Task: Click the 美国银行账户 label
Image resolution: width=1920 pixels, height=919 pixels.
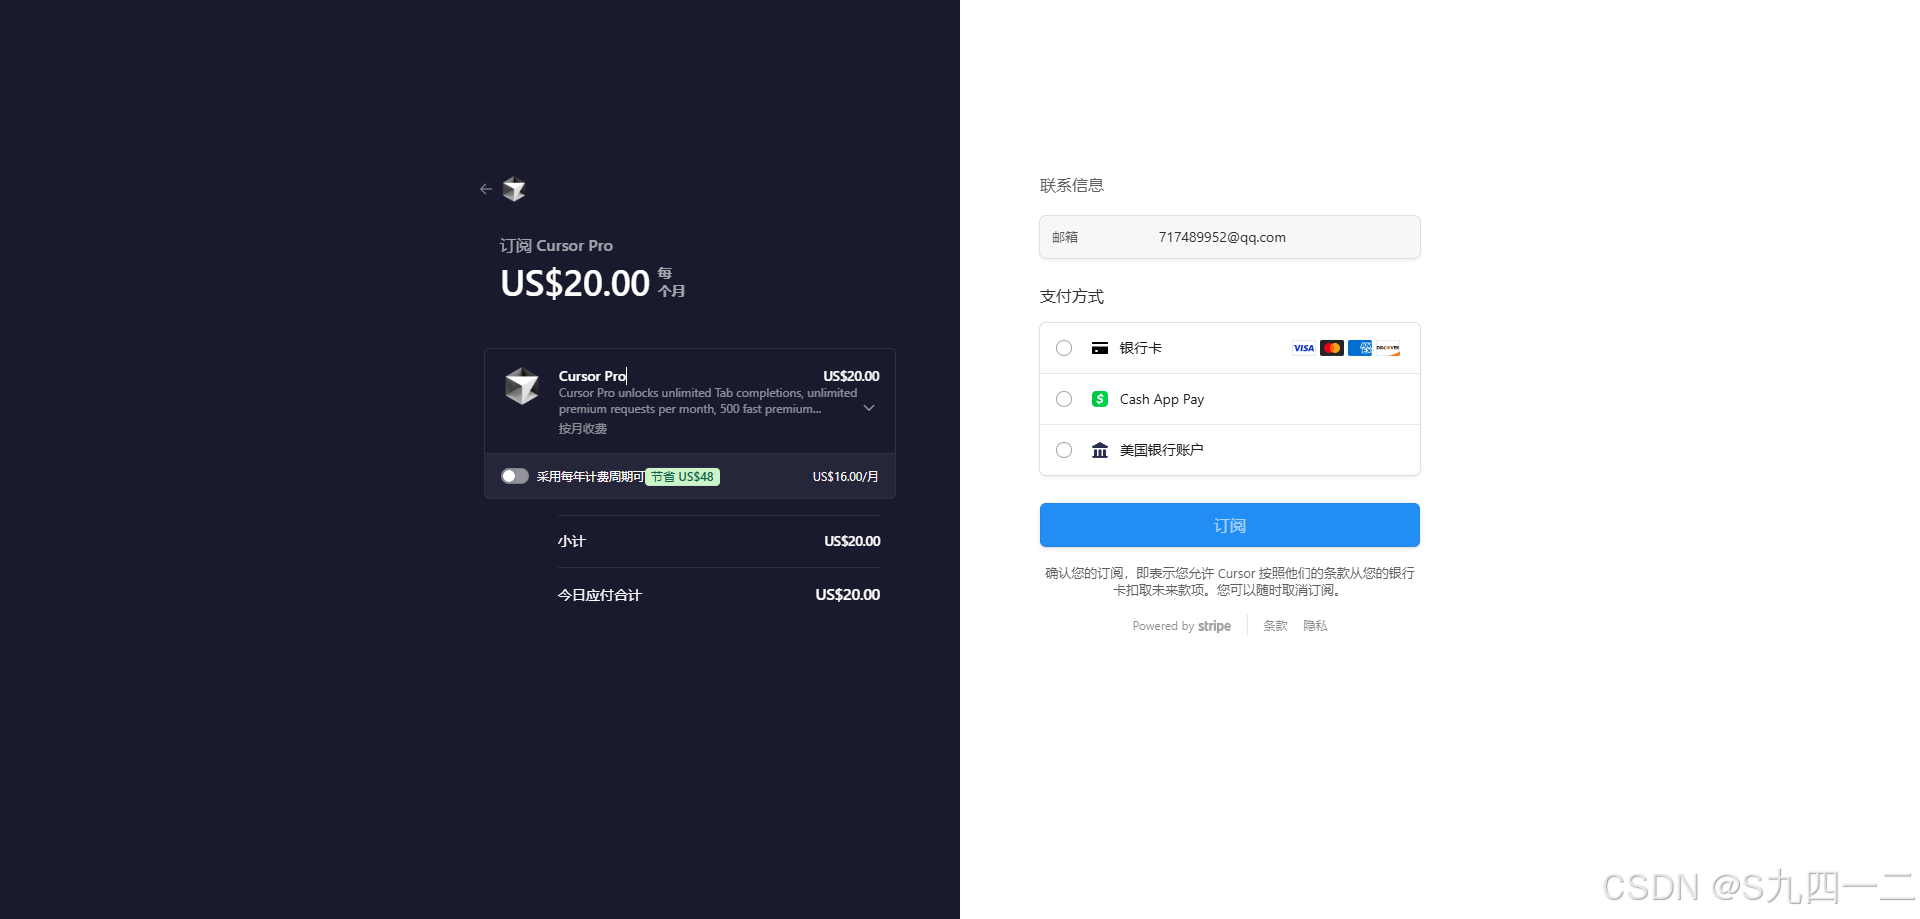Action: (1162, 450)
